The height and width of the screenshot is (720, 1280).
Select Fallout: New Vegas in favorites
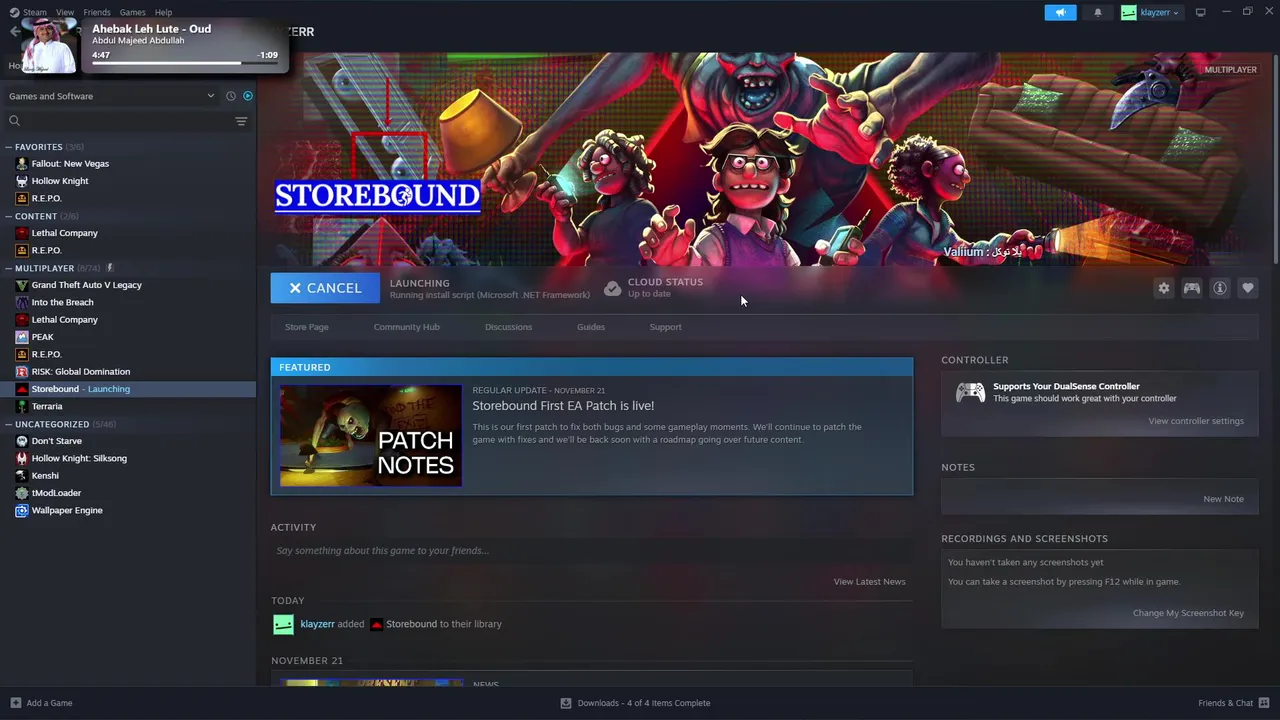tap(70, 164)
